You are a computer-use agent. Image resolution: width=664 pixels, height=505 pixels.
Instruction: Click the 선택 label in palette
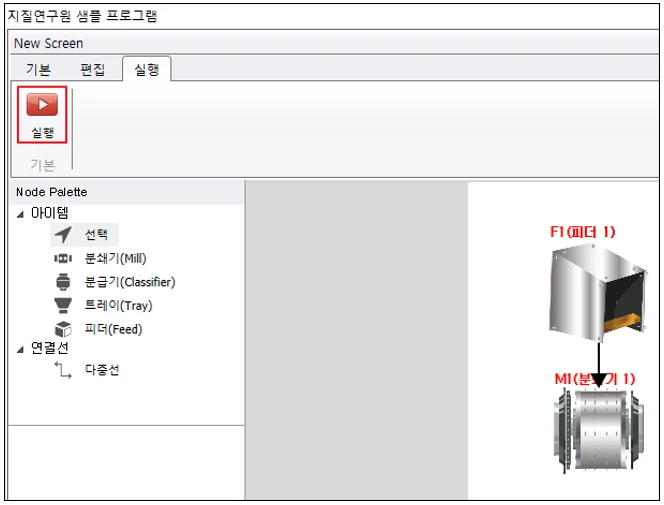click(96, 234)
